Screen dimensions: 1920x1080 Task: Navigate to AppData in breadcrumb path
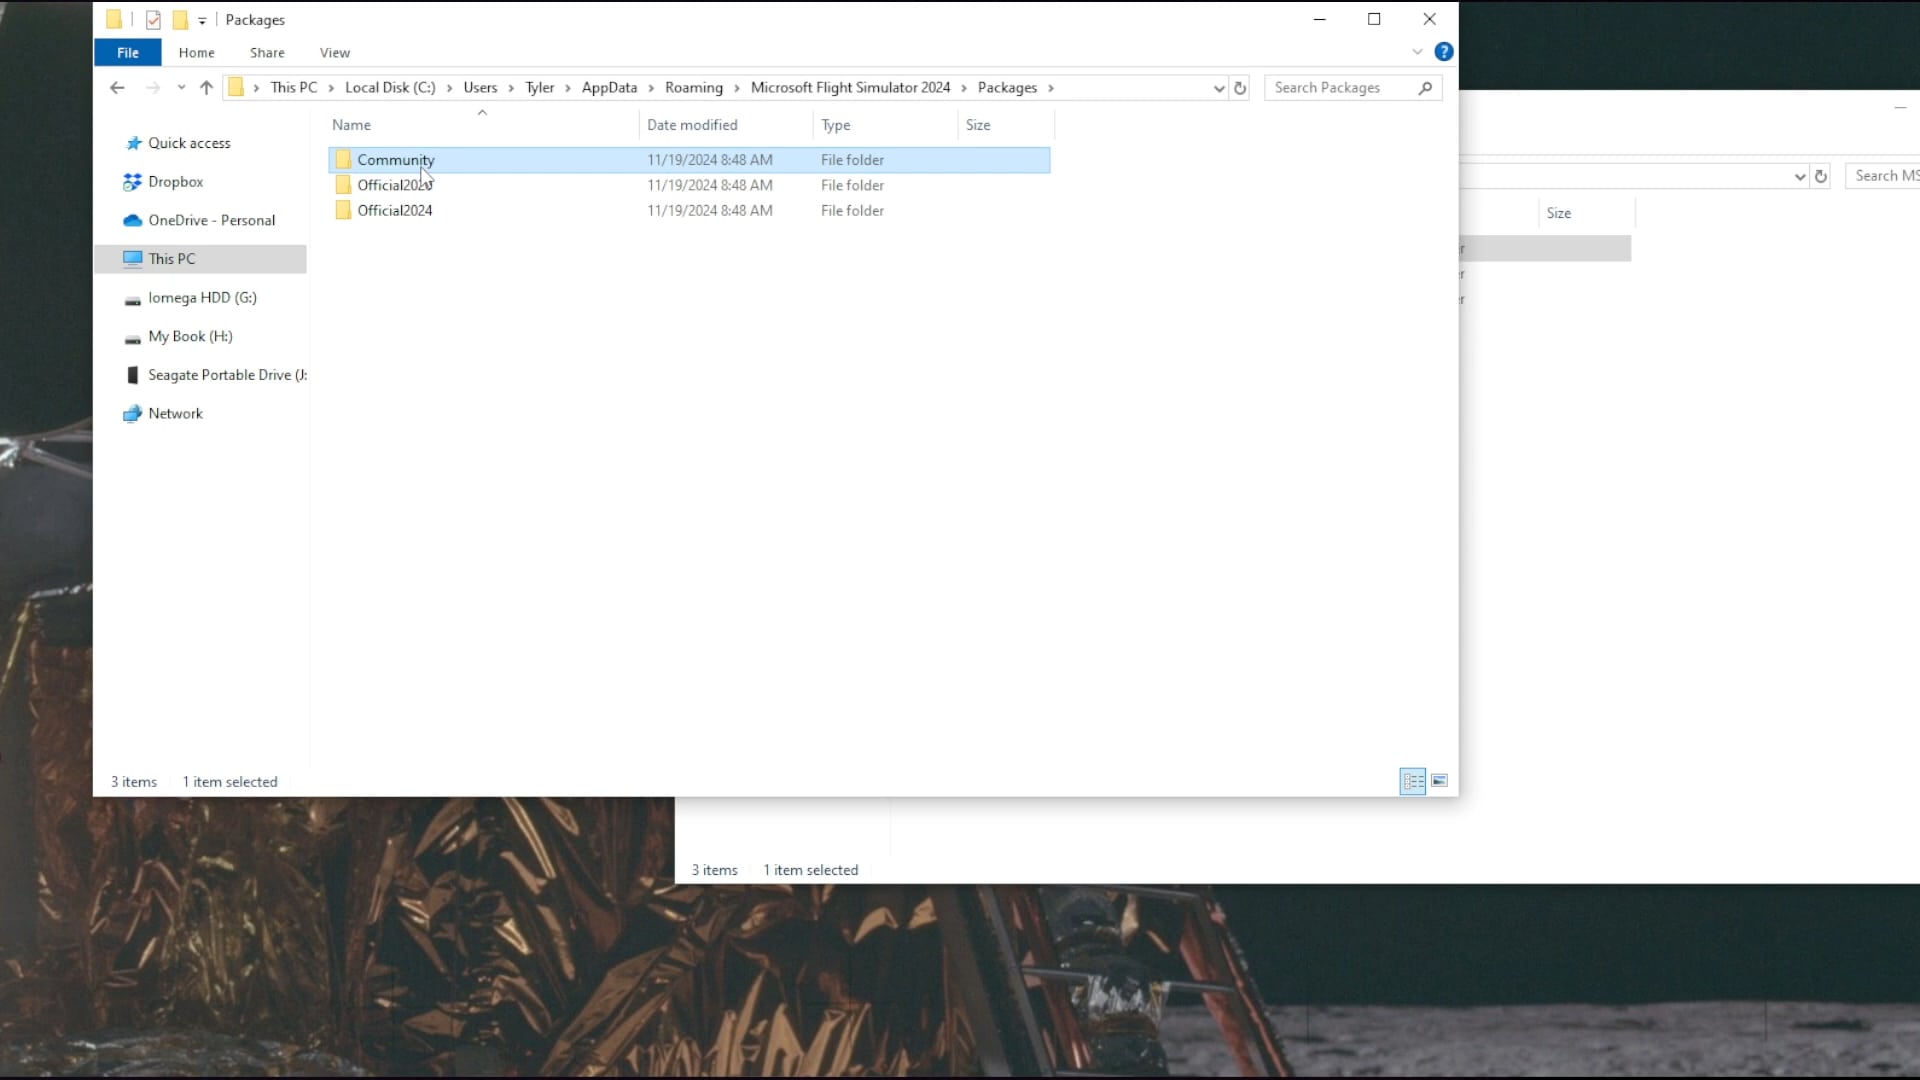coord(609,88)
